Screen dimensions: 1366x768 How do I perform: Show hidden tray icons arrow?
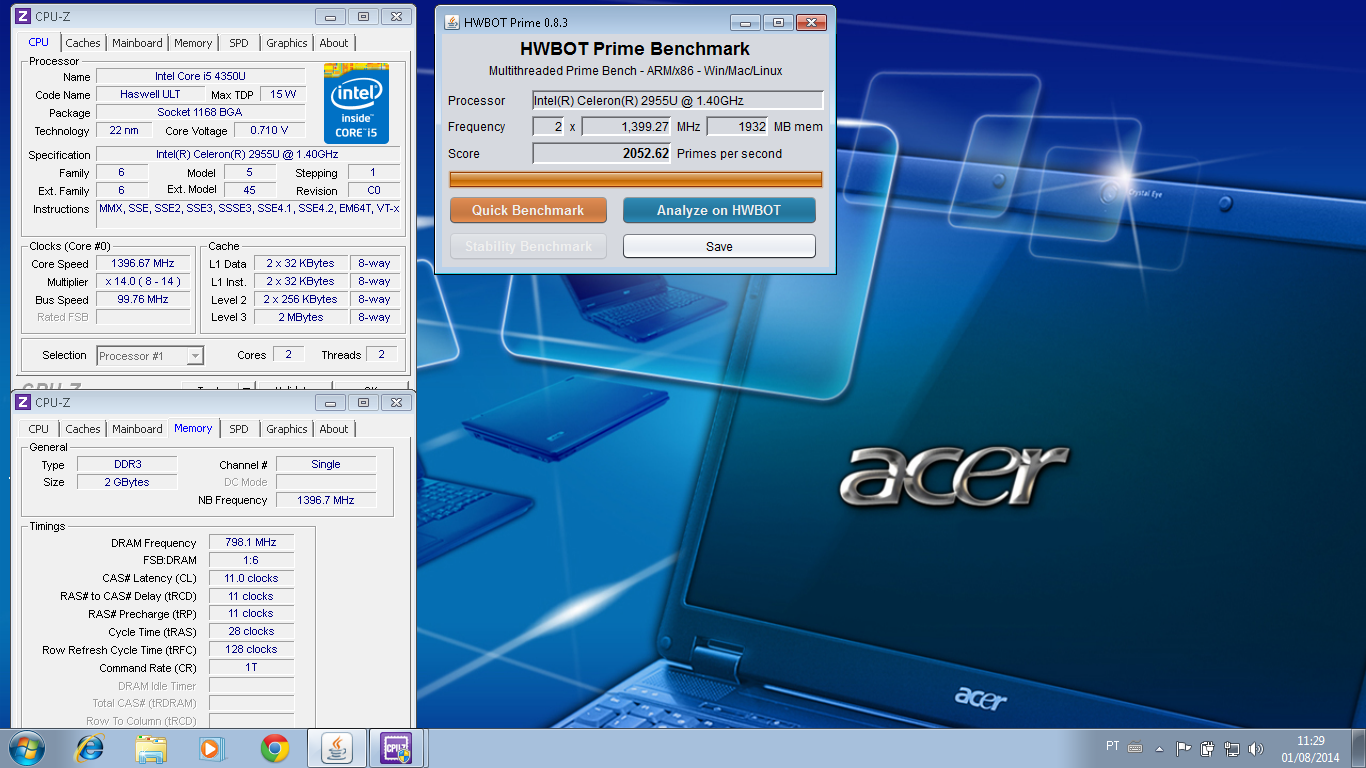click(x=1160, y=748)
